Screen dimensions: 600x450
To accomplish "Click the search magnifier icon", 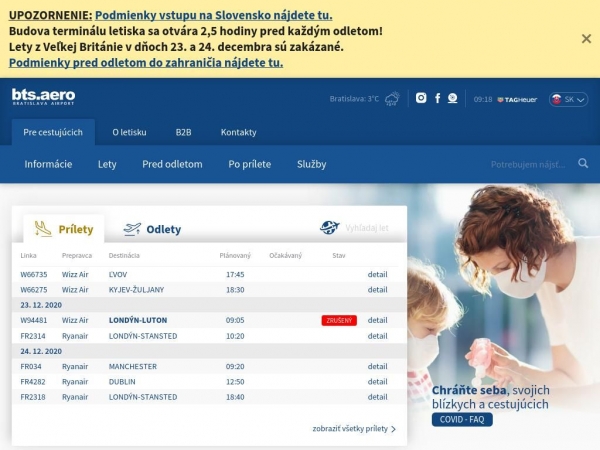I will coord(583,163).
